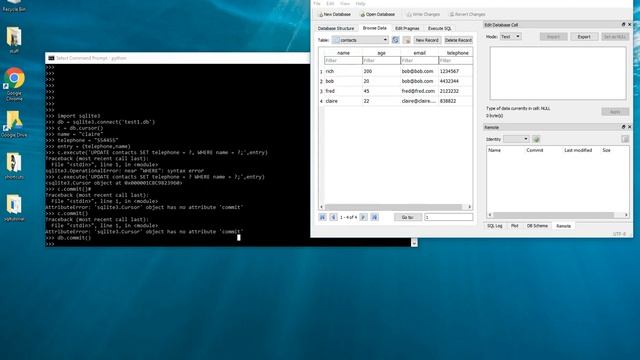Close the Edit Database Cell panel
This screenshot has height=360, width=640.
629,25
